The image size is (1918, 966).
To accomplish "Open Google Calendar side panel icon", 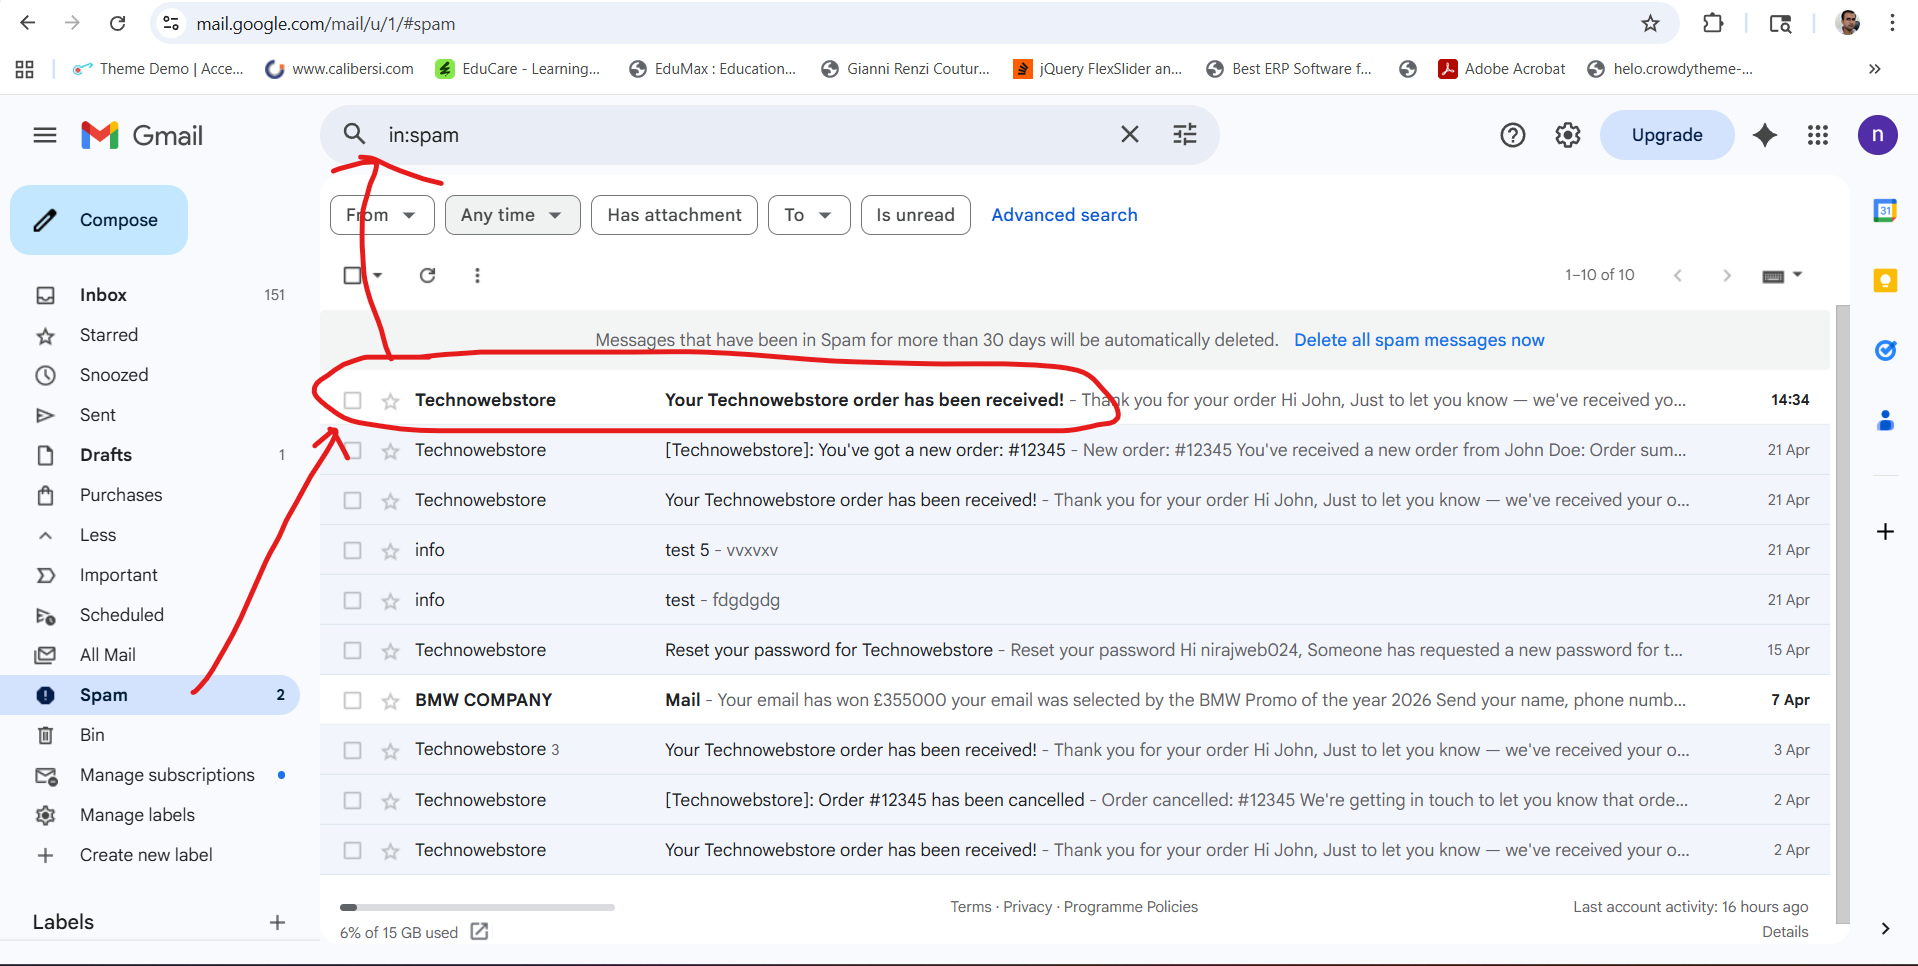I will click(x=1885, y=211).
